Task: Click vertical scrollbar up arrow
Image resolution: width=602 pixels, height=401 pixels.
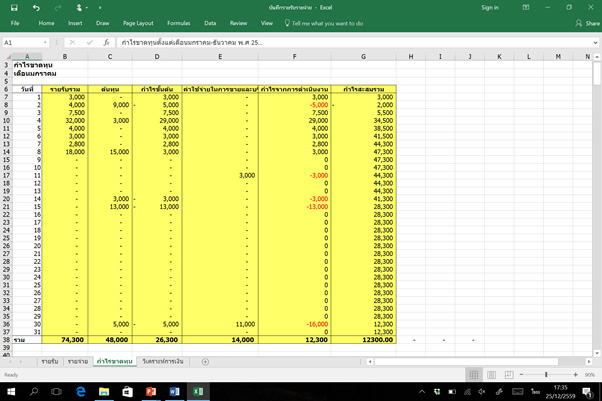Action: pos(597,57)
